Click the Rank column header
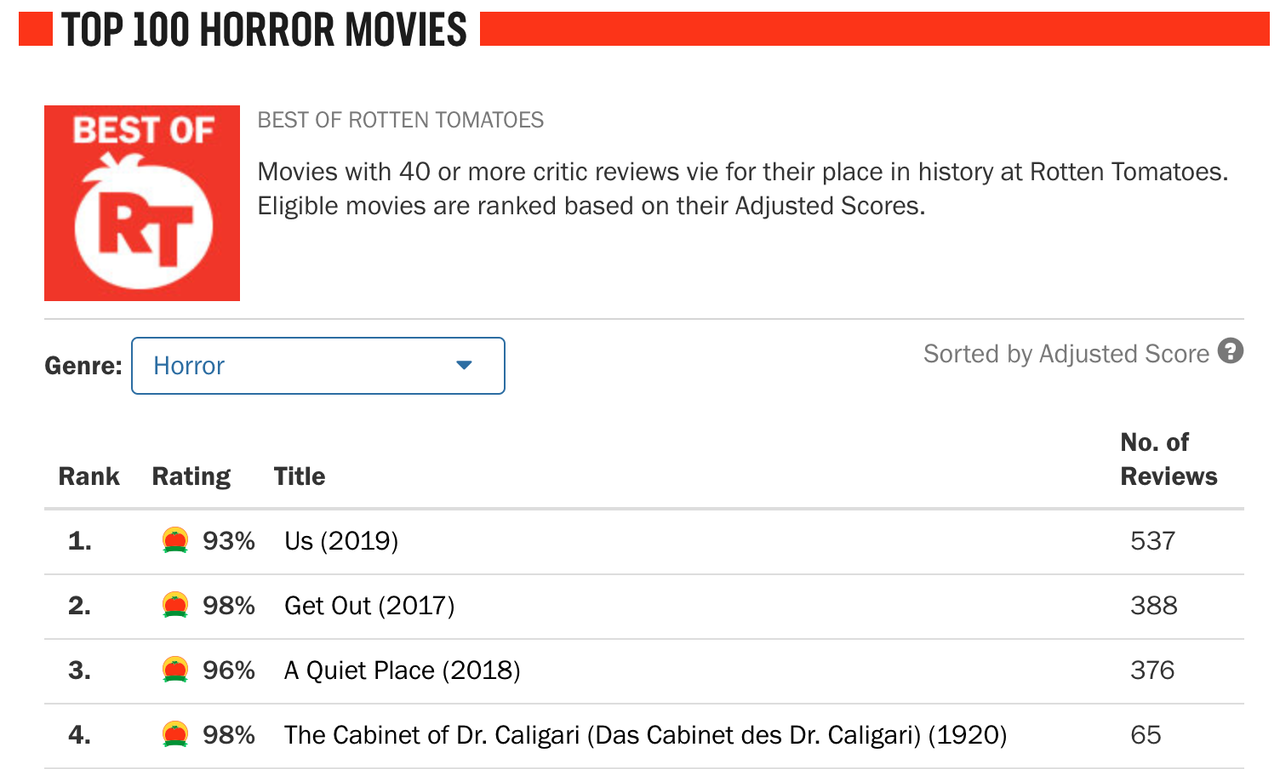 (x=89, y=476)
